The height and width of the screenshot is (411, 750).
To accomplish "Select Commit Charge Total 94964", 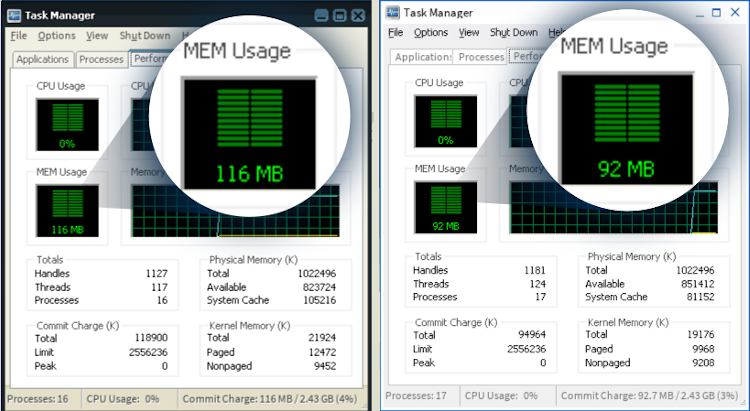I will pos(532,334).
